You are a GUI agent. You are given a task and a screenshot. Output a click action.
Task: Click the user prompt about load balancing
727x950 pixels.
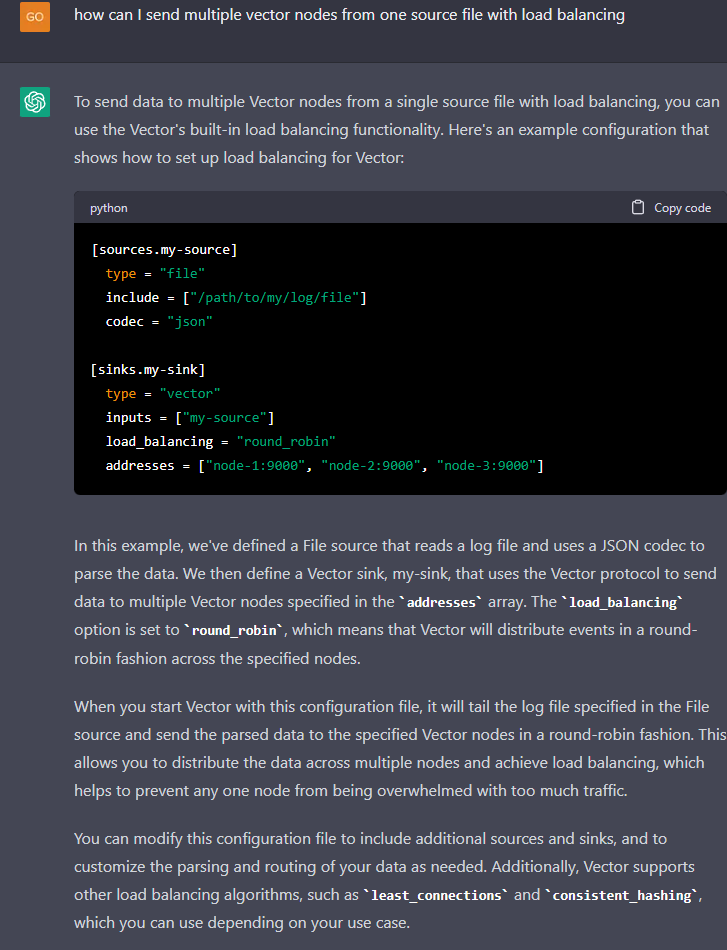click(350, 15)
